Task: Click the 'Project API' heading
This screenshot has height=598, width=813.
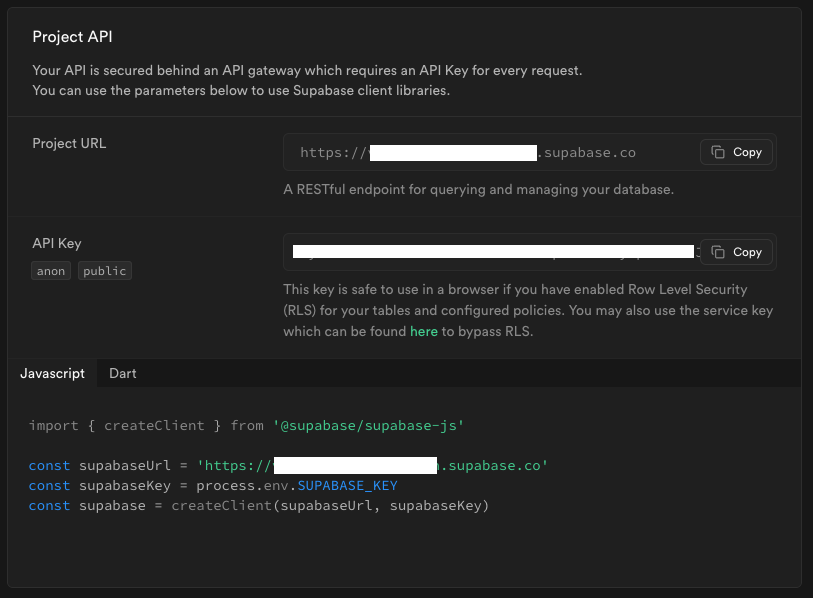Action: click(73, 37)
